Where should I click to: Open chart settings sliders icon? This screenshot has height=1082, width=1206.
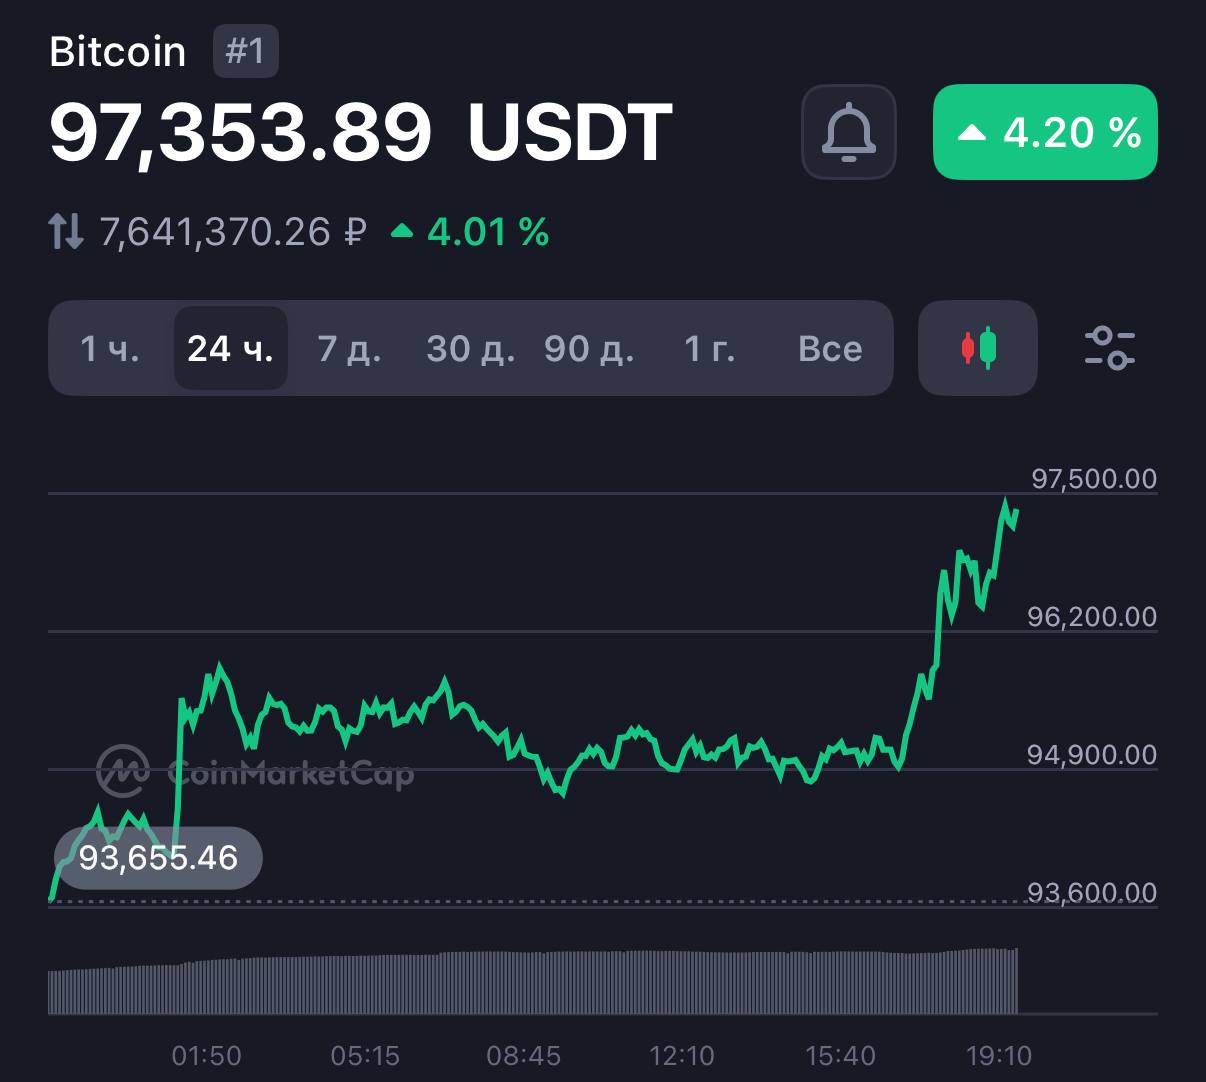[x=1109, y=348]
